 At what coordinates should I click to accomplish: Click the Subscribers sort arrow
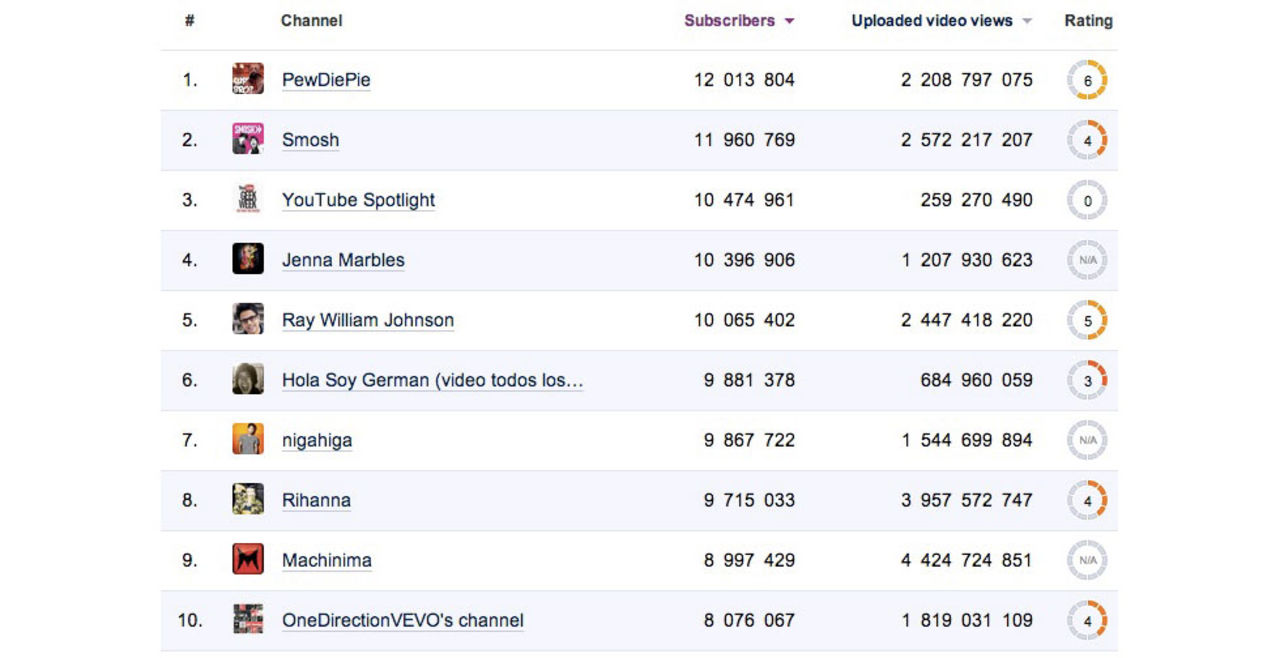(x=790, y=21)
